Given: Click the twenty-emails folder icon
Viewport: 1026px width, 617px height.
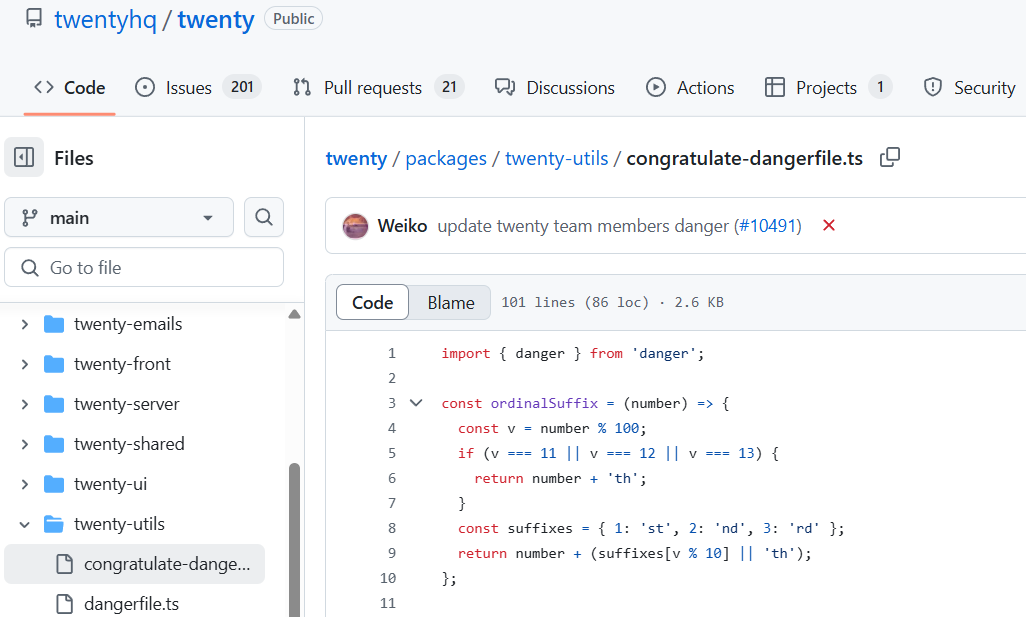Looking at the screenshot, I should tap(54, 325).
